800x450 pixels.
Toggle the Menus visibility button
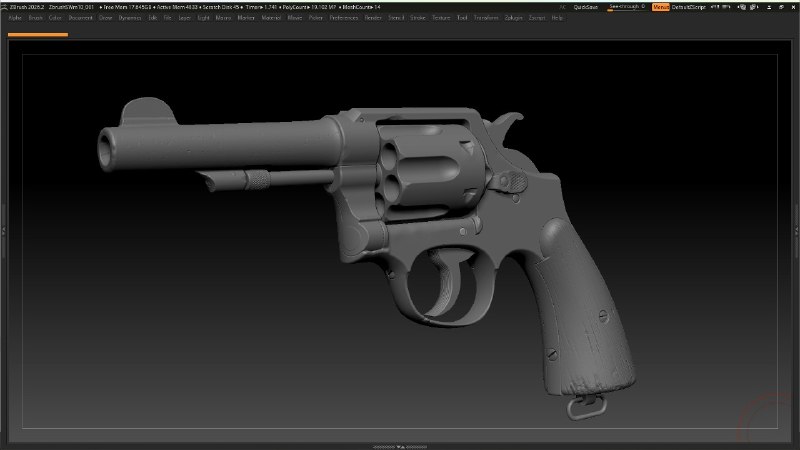[661, 7]
